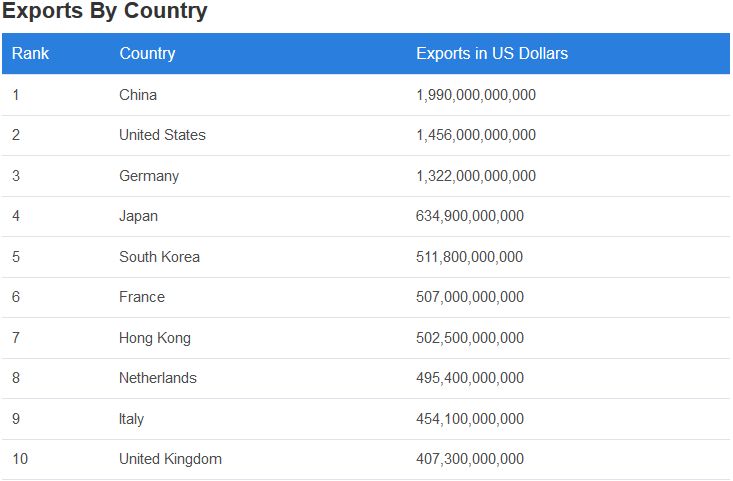This screenshot has height=481, width=733.
Task: Click the France table cell
Action: pyautogui.click(x=142, y=297)
